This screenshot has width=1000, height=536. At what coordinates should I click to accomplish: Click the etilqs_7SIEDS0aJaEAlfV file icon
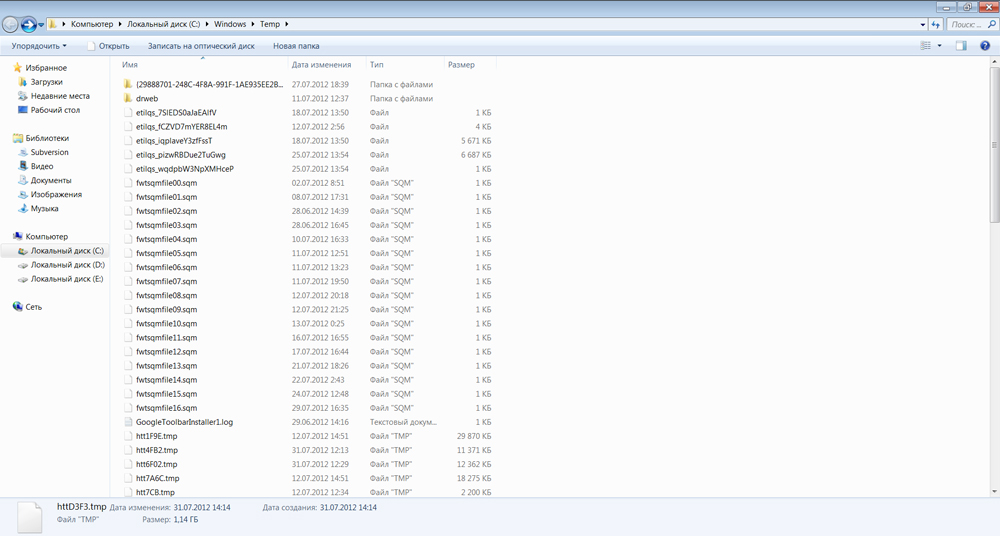pos(128,112)
